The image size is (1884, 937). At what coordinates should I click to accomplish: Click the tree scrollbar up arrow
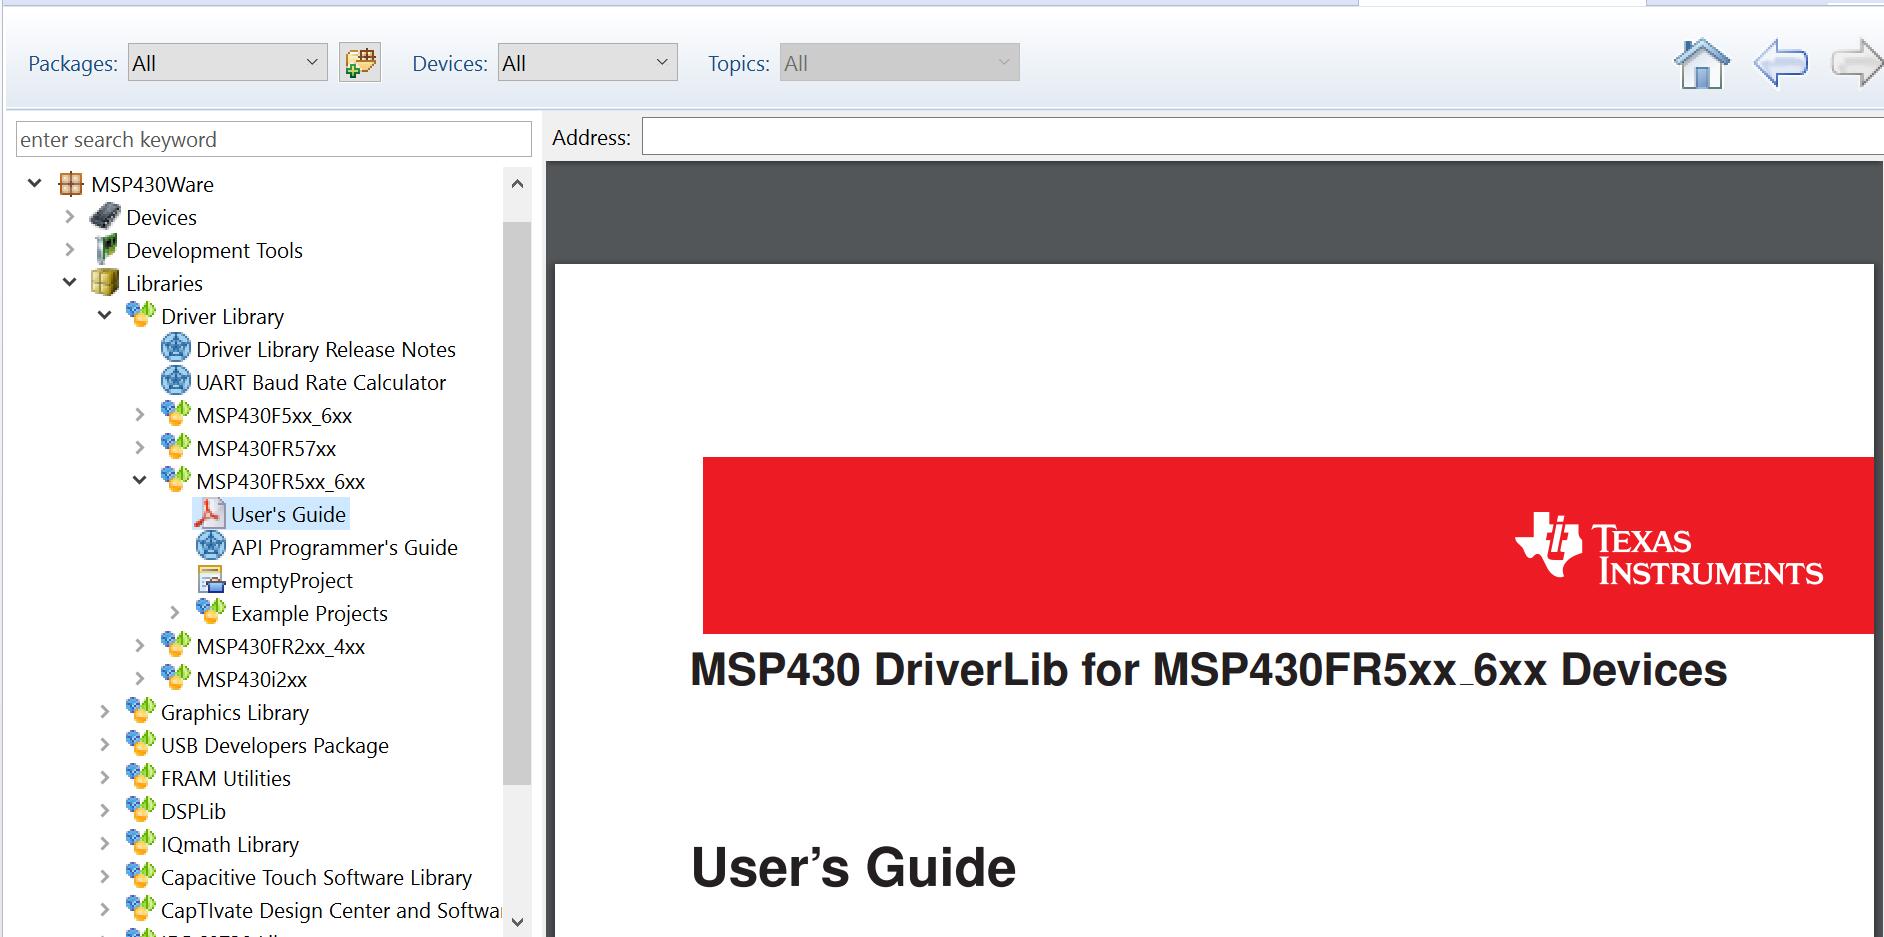pyautogui.click(x=517, y=184)
